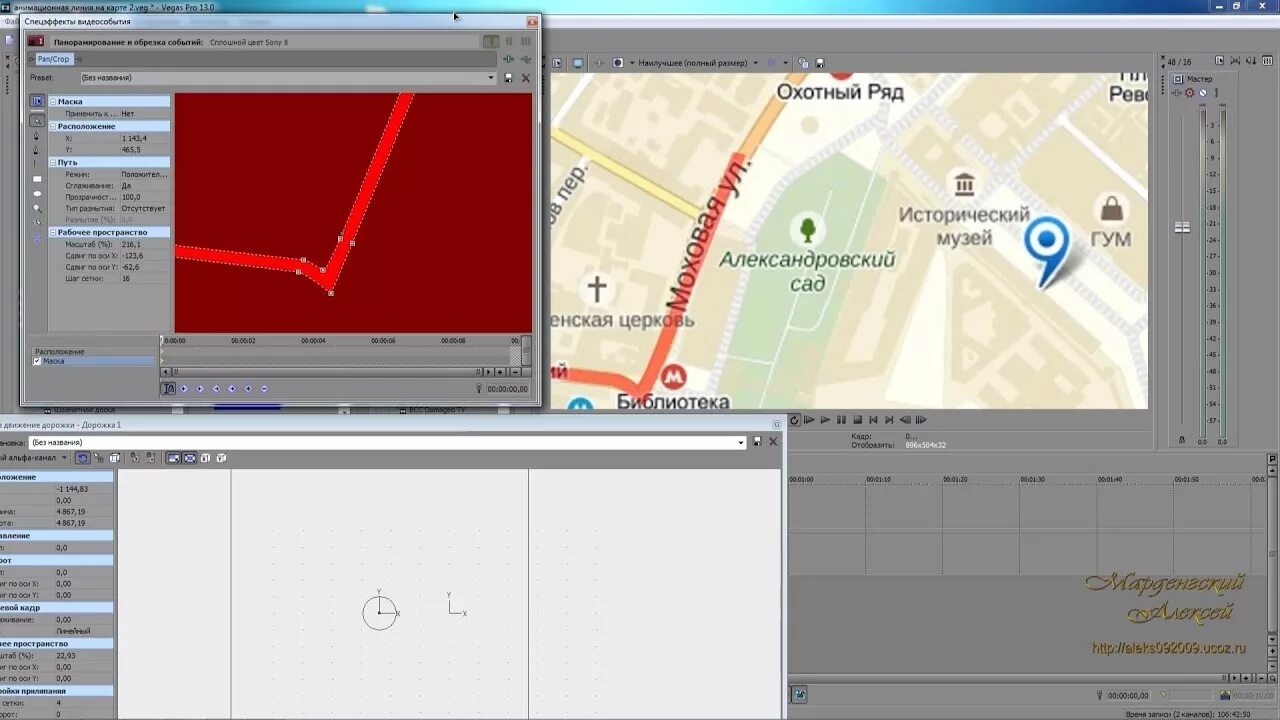Adjust the Мастер volume fader

1182,227
